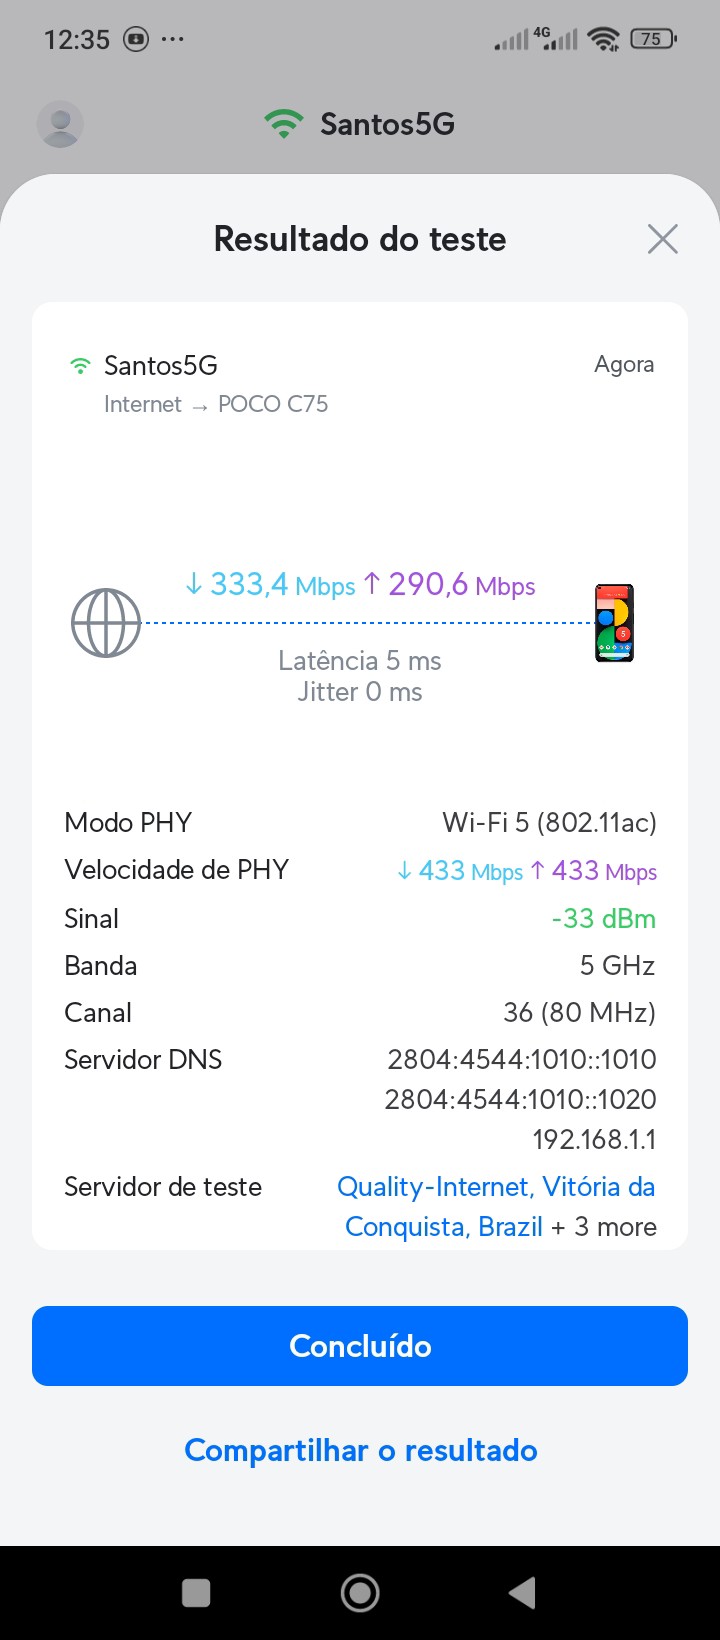Tap the signal strength -33 dBm value

603,918
